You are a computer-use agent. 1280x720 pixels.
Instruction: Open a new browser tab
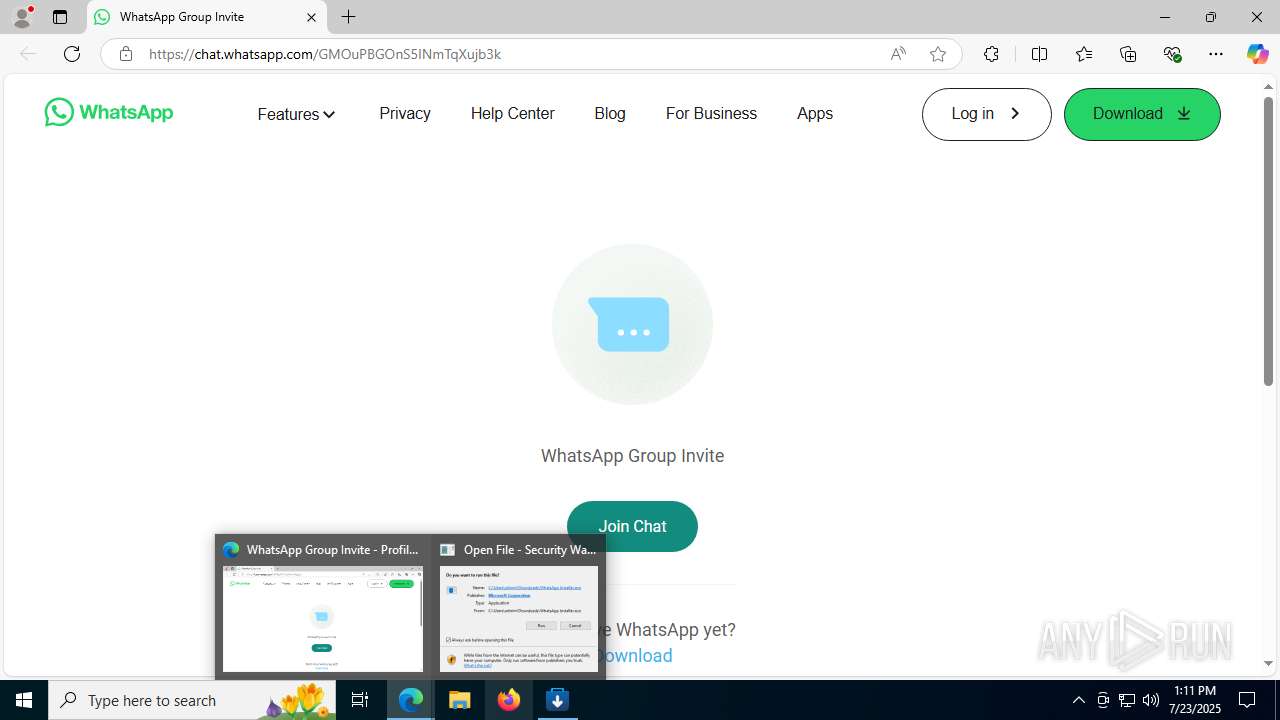[x=348, y=17]
